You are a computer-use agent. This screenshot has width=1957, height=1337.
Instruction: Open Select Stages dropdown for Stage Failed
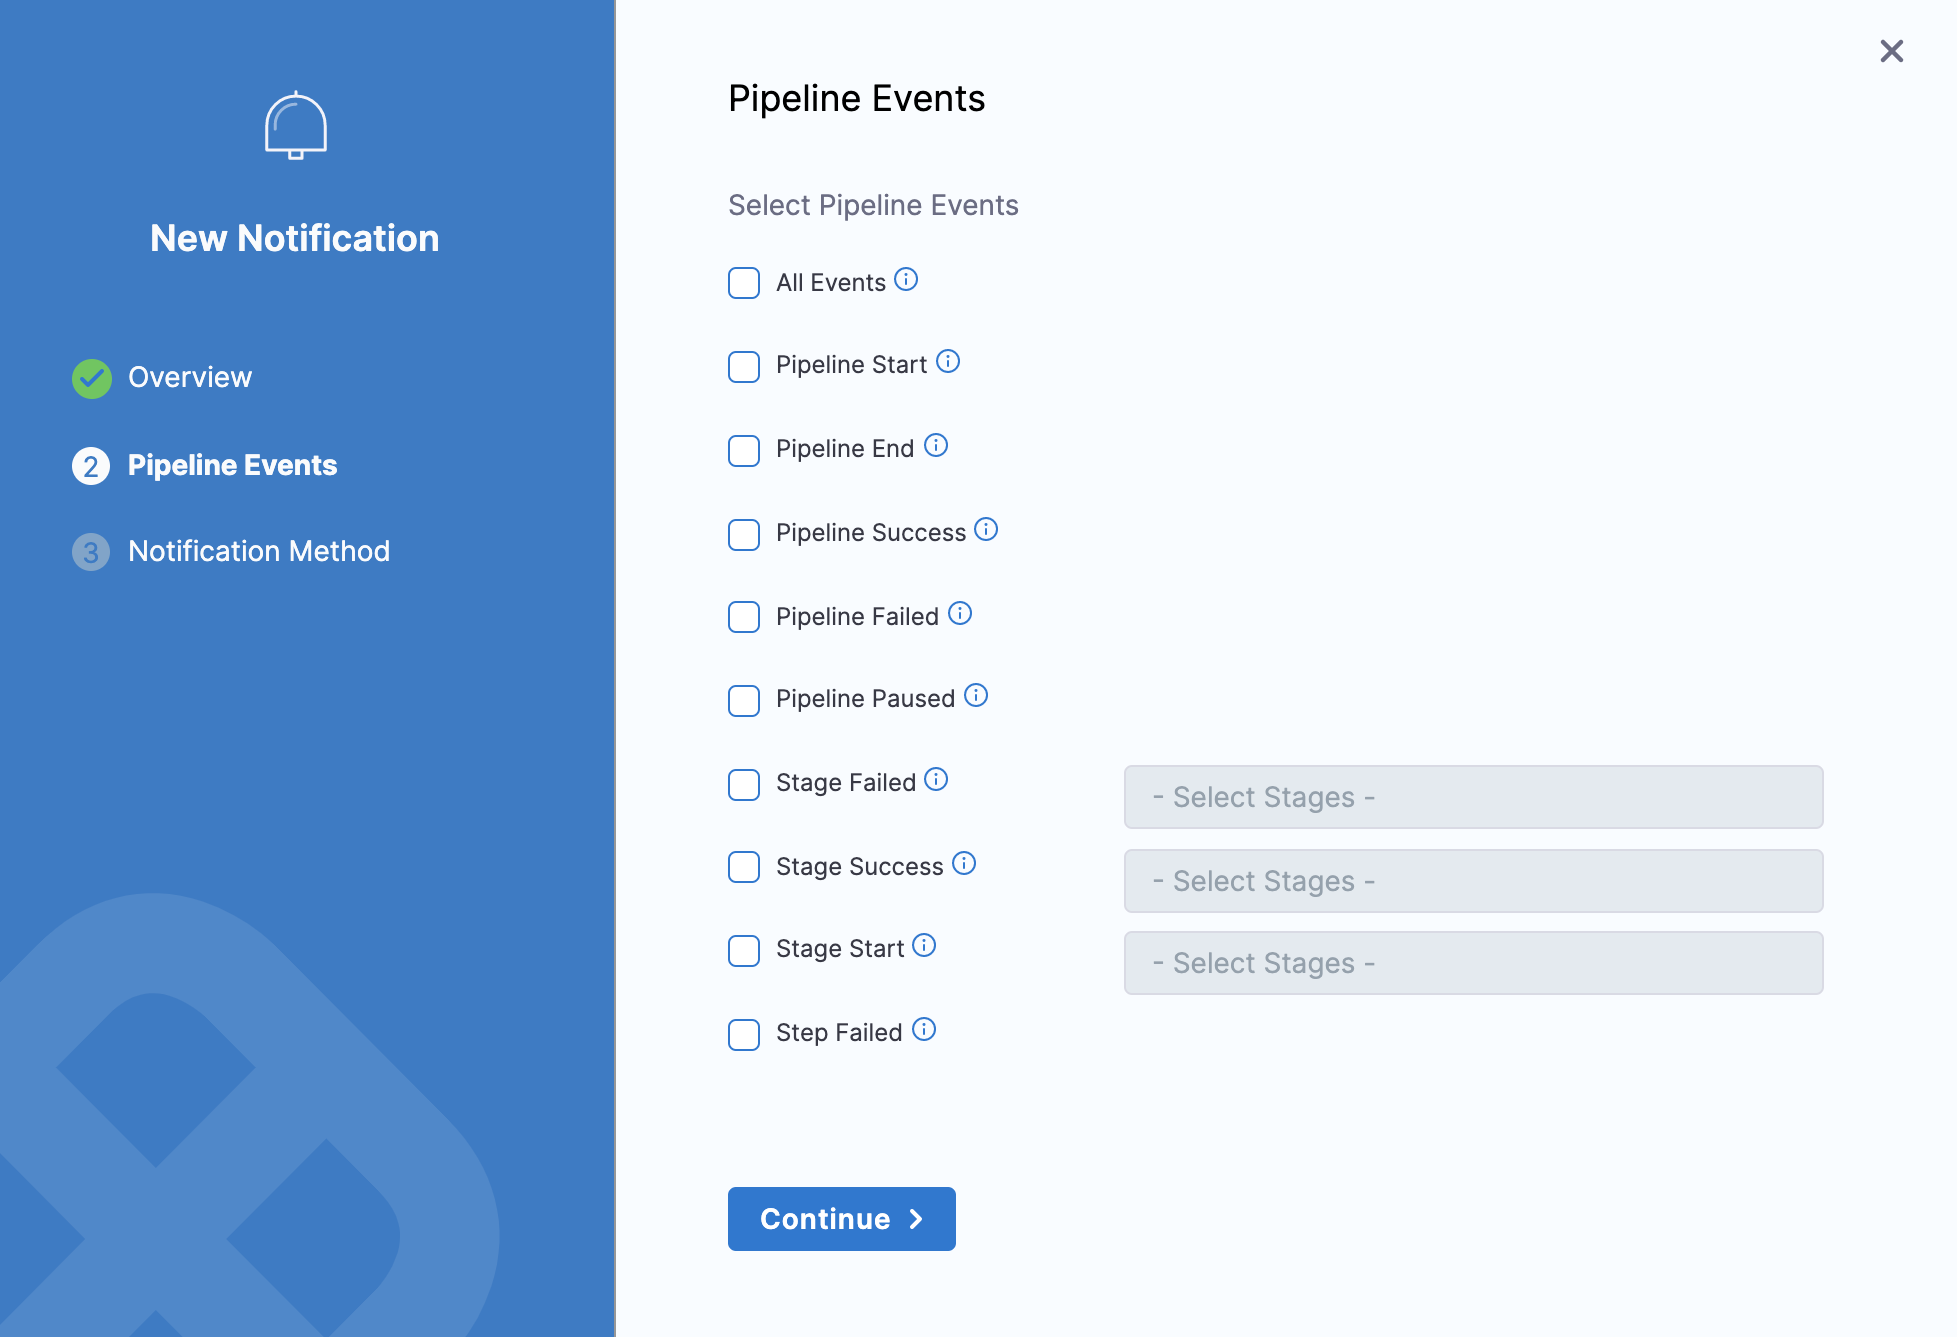[1473, 797]
